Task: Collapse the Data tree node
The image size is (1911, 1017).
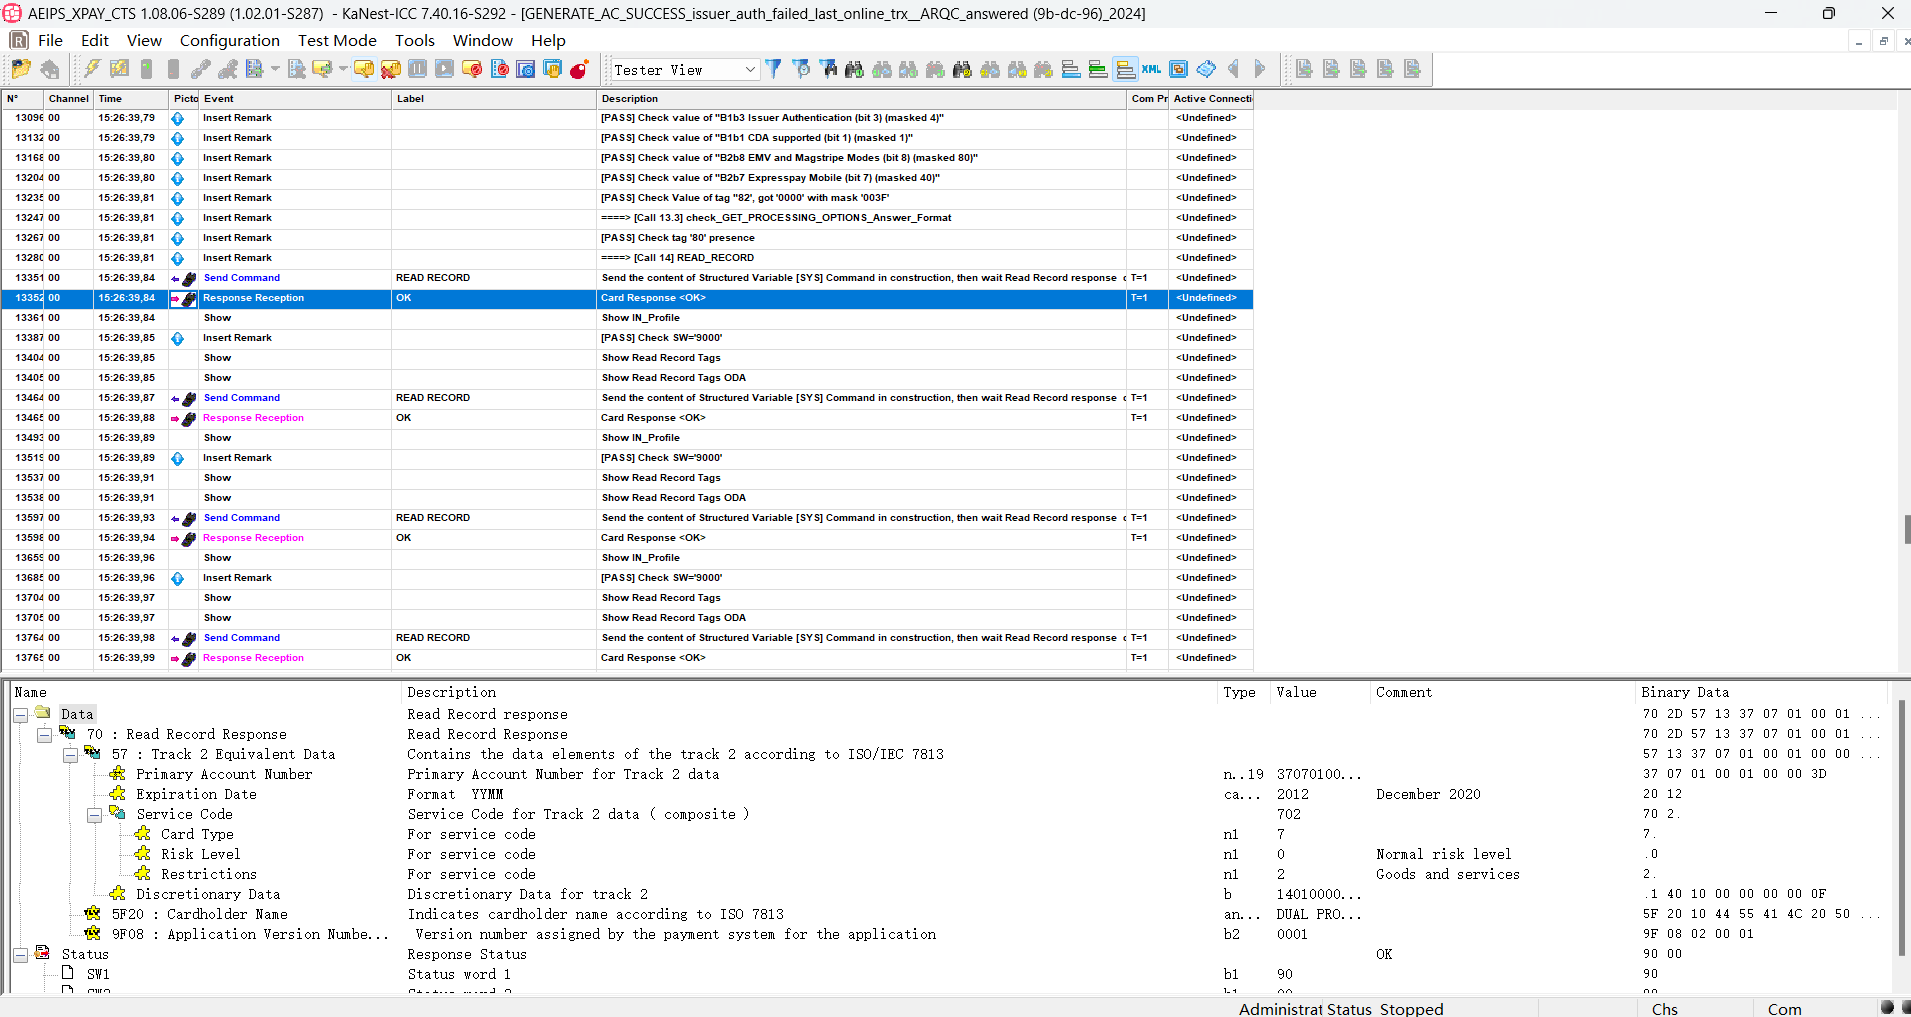Action: click(20, 715)
